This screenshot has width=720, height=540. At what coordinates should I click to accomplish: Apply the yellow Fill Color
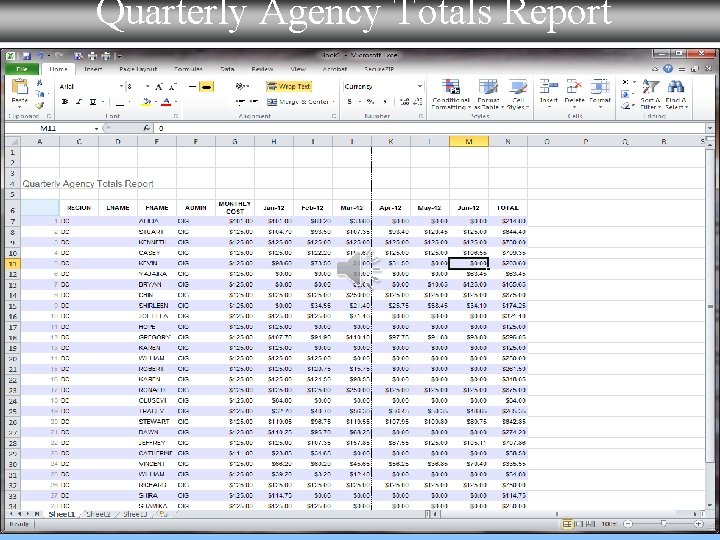pos(146,101)
